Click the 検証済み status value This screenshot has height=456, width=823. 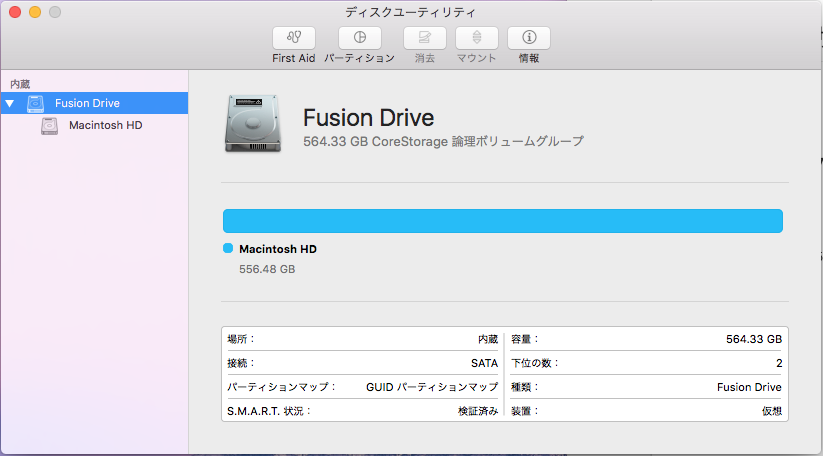(x=478, y=411)
